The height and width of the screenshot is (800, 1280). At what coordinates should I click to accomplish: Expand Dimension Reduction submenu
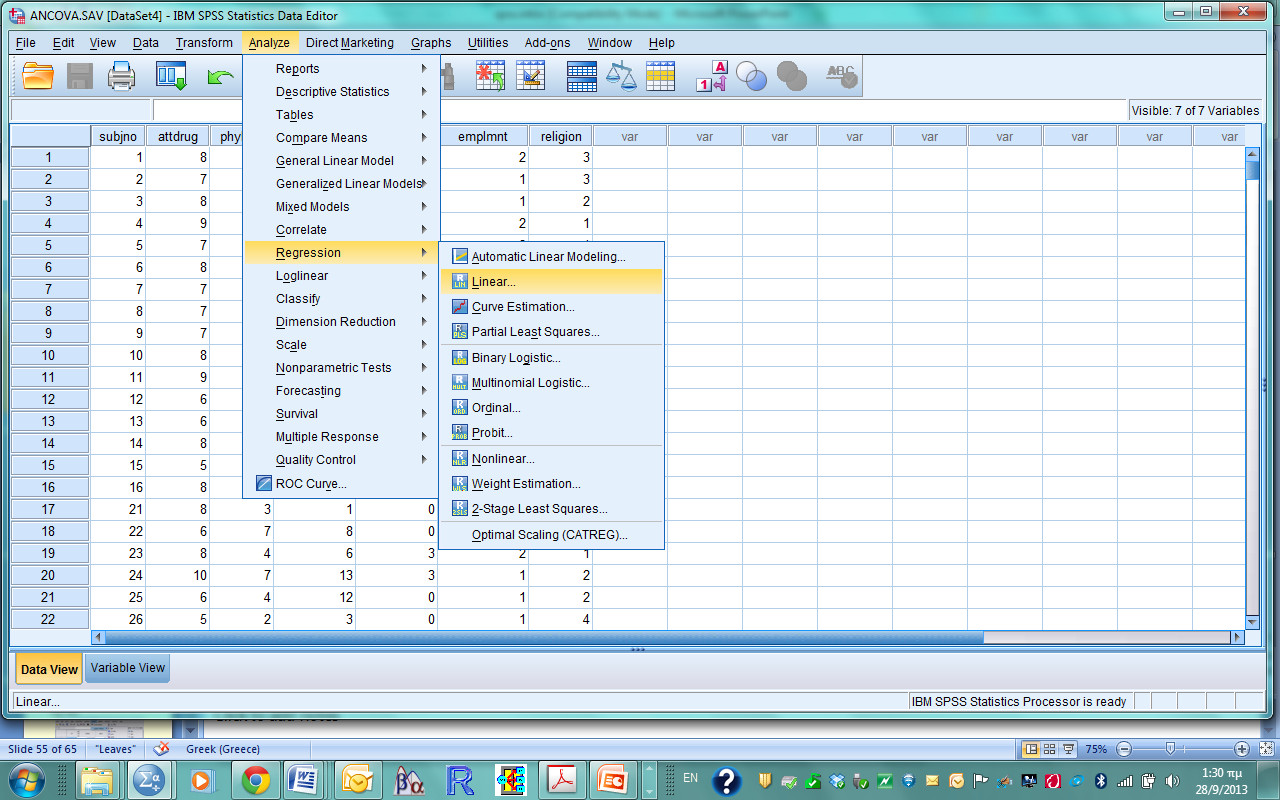point(341,322)
